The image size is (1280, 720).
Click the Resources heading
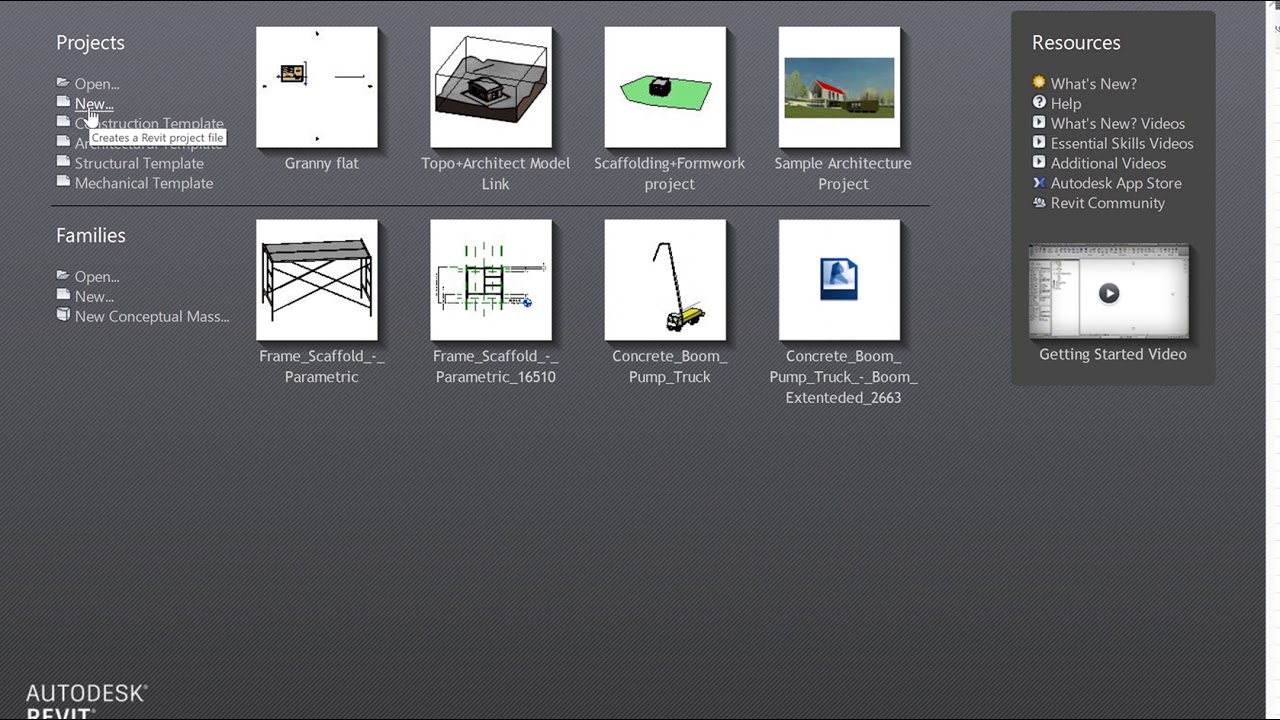[1076, 42]
